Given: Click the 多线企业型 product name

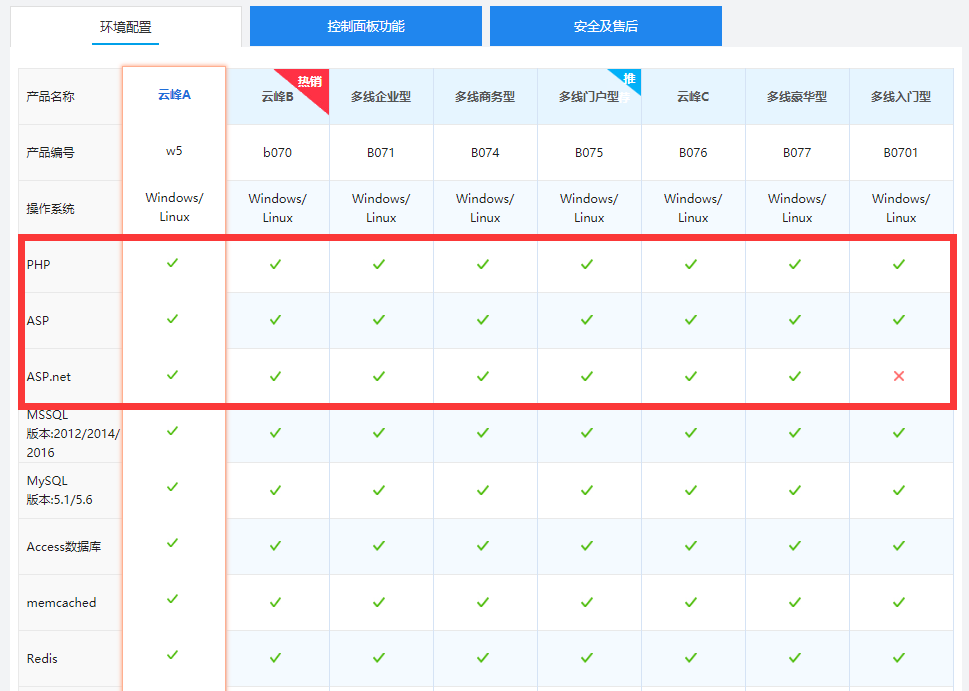Looking at the screenshot, I should (x=381, y=97).
